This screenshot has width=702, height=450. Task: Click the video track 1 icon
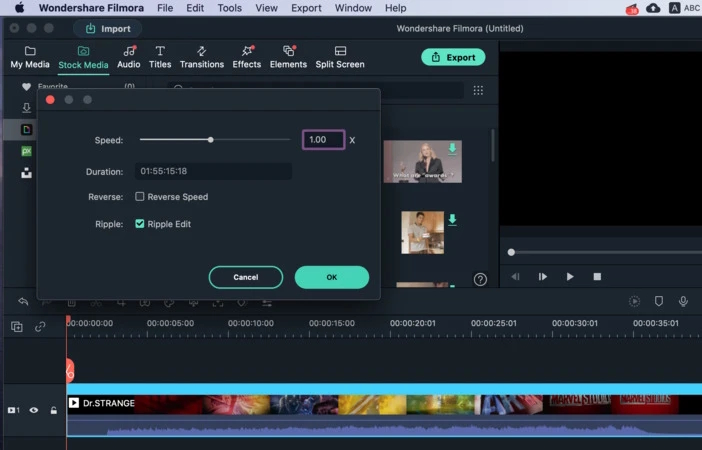[x=13, y=410]
